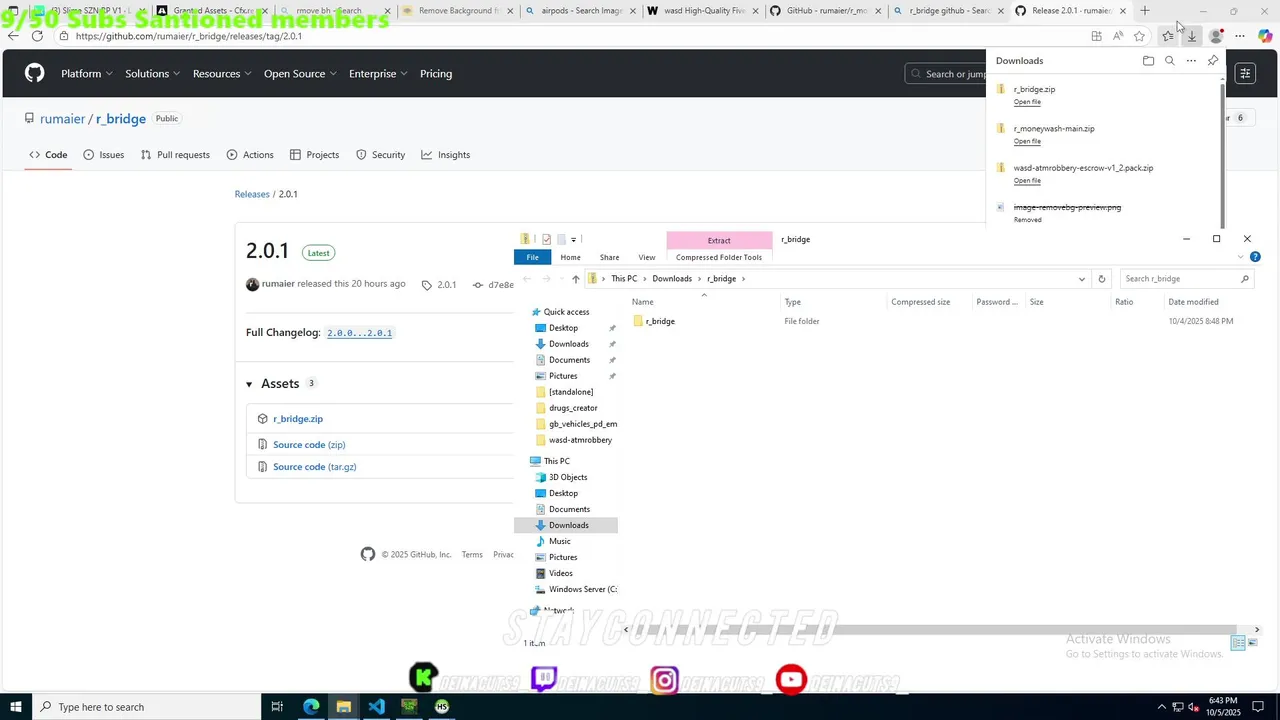Click Explorer up-one-level arrow

click(575, 279)
